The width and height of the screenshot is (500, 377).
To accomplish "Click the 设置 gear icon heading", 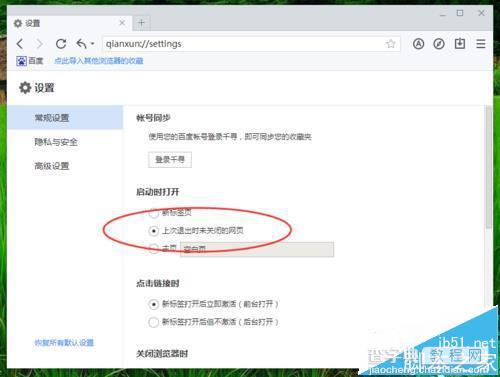I will [x=37, y=88].
